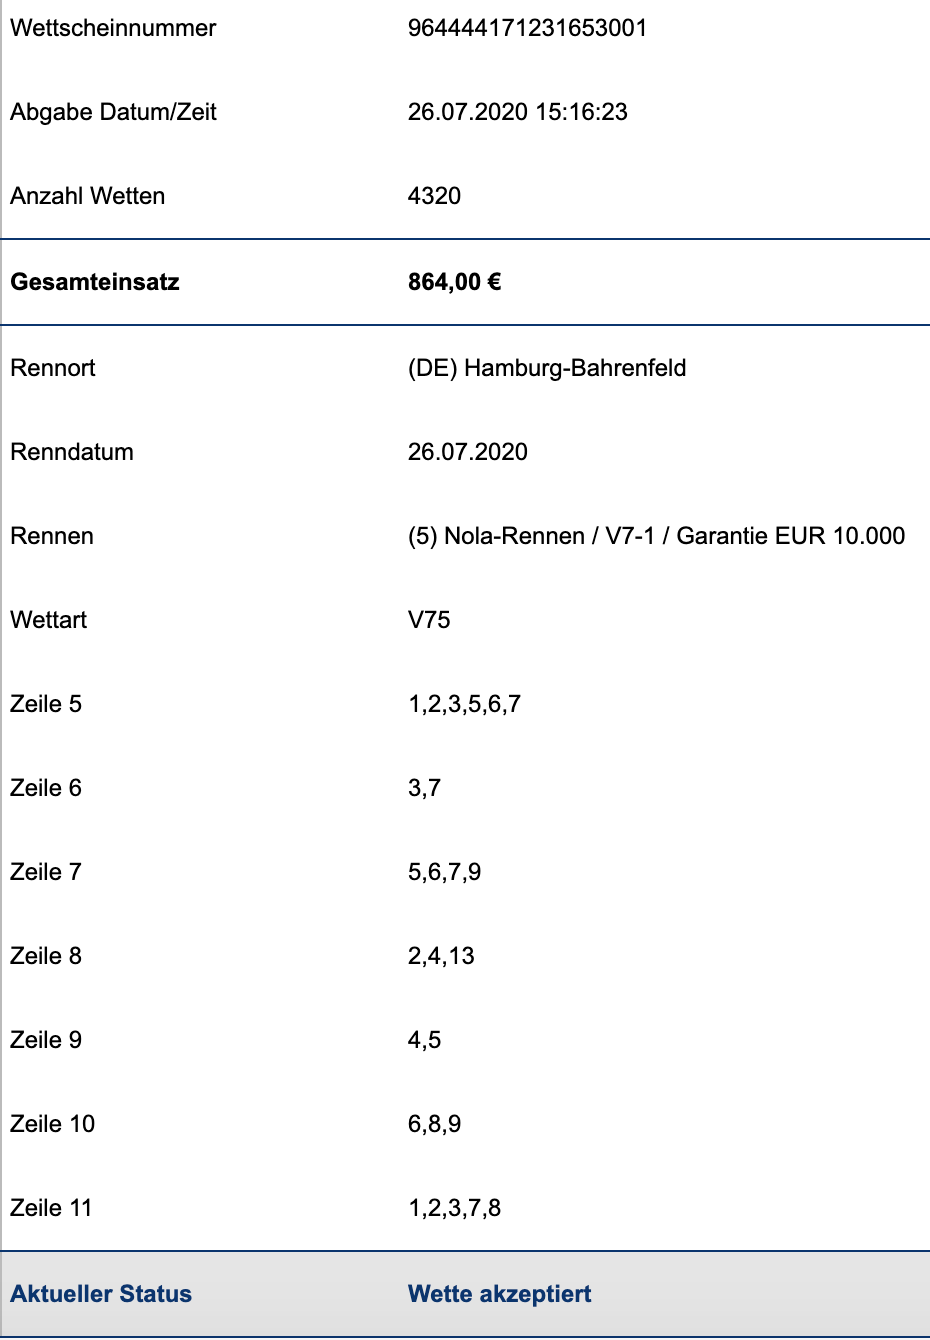Select the Wettart value V75
The image size is (930, 1340).
tap(429, 620)
